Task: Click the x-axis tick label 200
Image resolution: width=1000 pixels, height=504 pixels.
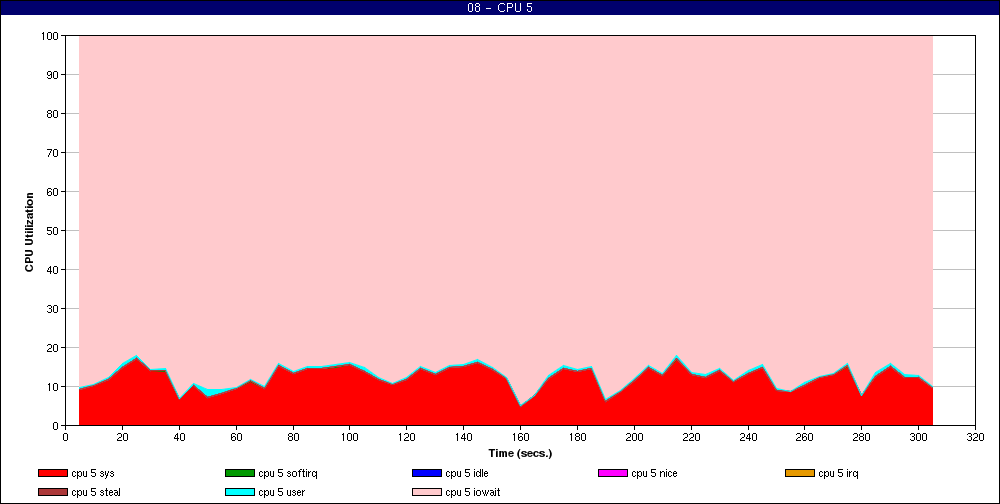Action: point(634,437)
